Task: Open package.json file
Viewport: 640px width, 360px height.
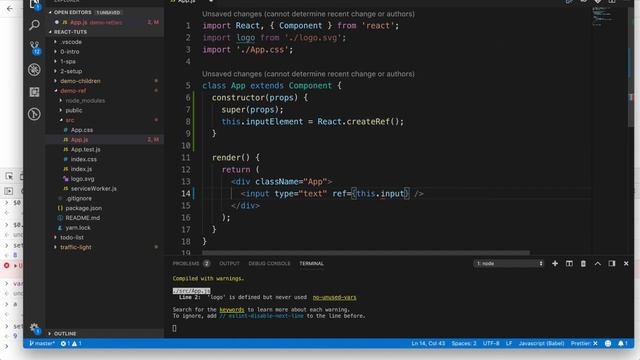Action: [84, 208]
